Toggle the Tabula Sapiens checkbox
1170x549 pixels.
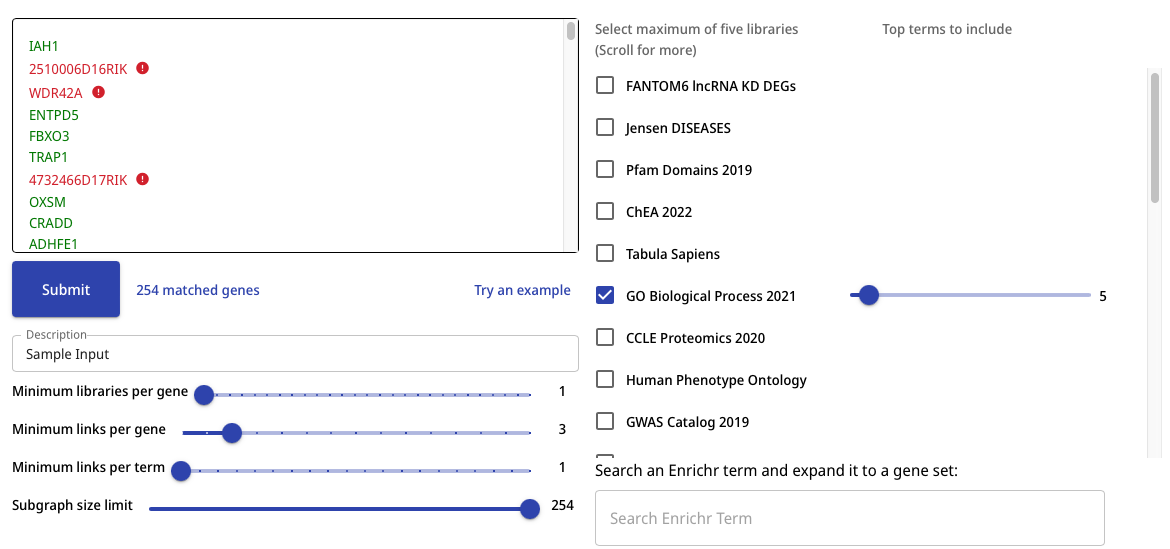point(605,254)
